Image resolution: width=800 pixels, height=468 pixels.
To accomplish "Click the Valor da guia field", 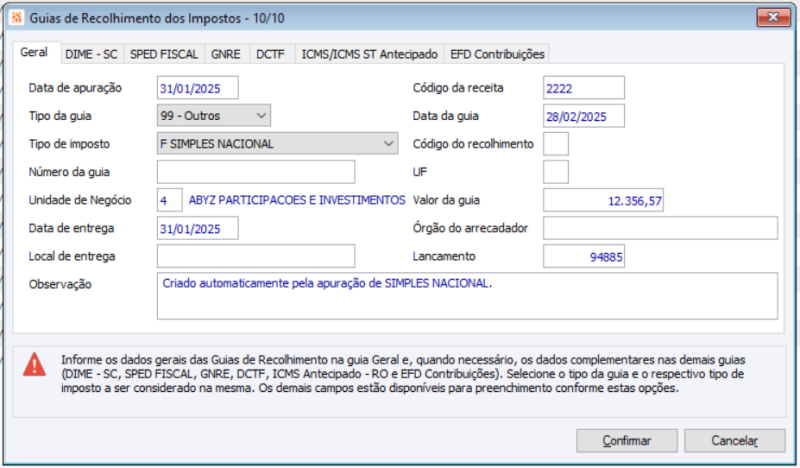I will (603, 200).
